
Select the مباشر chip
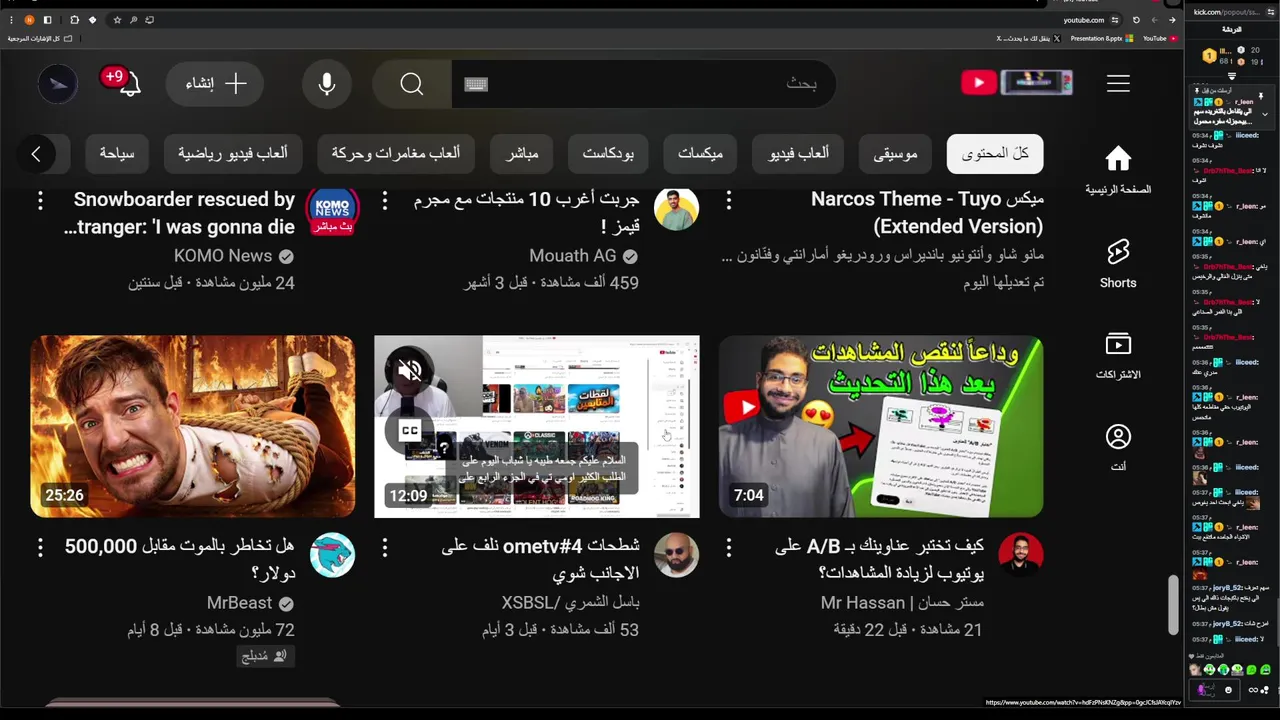coord(522,154)
